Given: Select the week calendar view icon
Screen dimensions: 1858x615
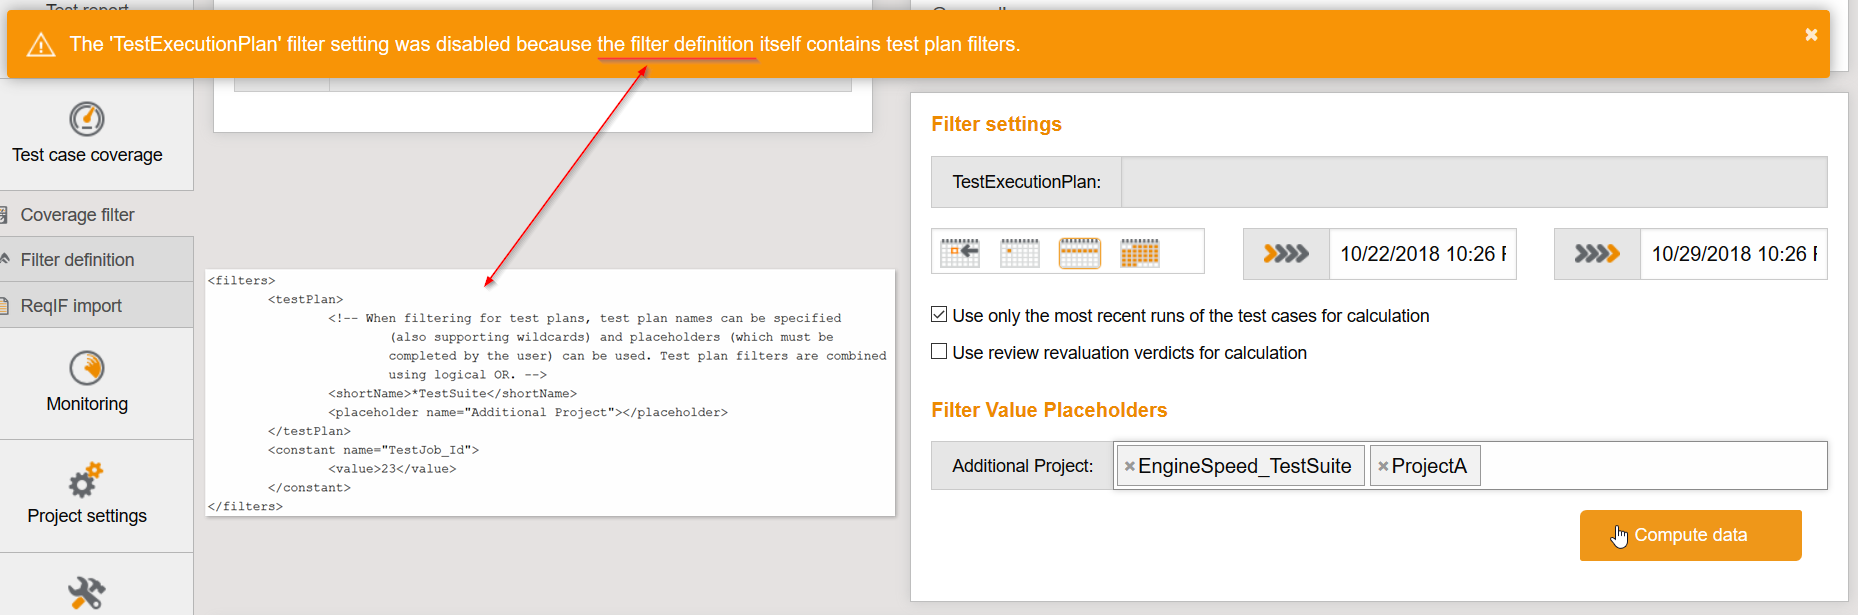Looking at the screenshot, I should point(1080,251).
